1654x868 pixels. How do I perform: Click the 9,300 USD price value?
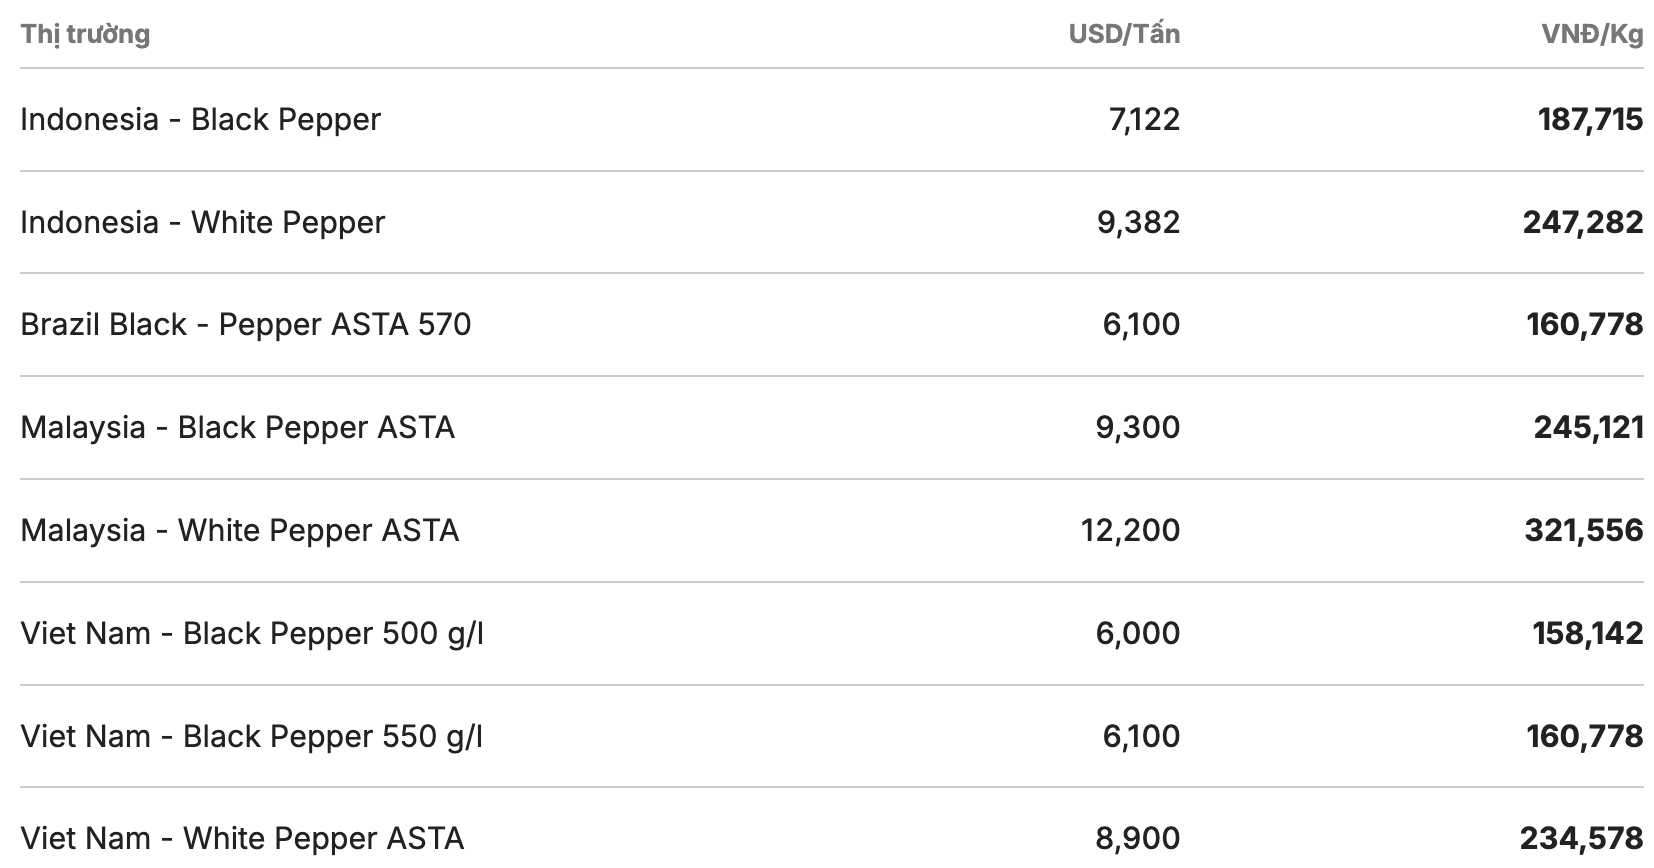pyautogui.click(x=1138, y=428)
